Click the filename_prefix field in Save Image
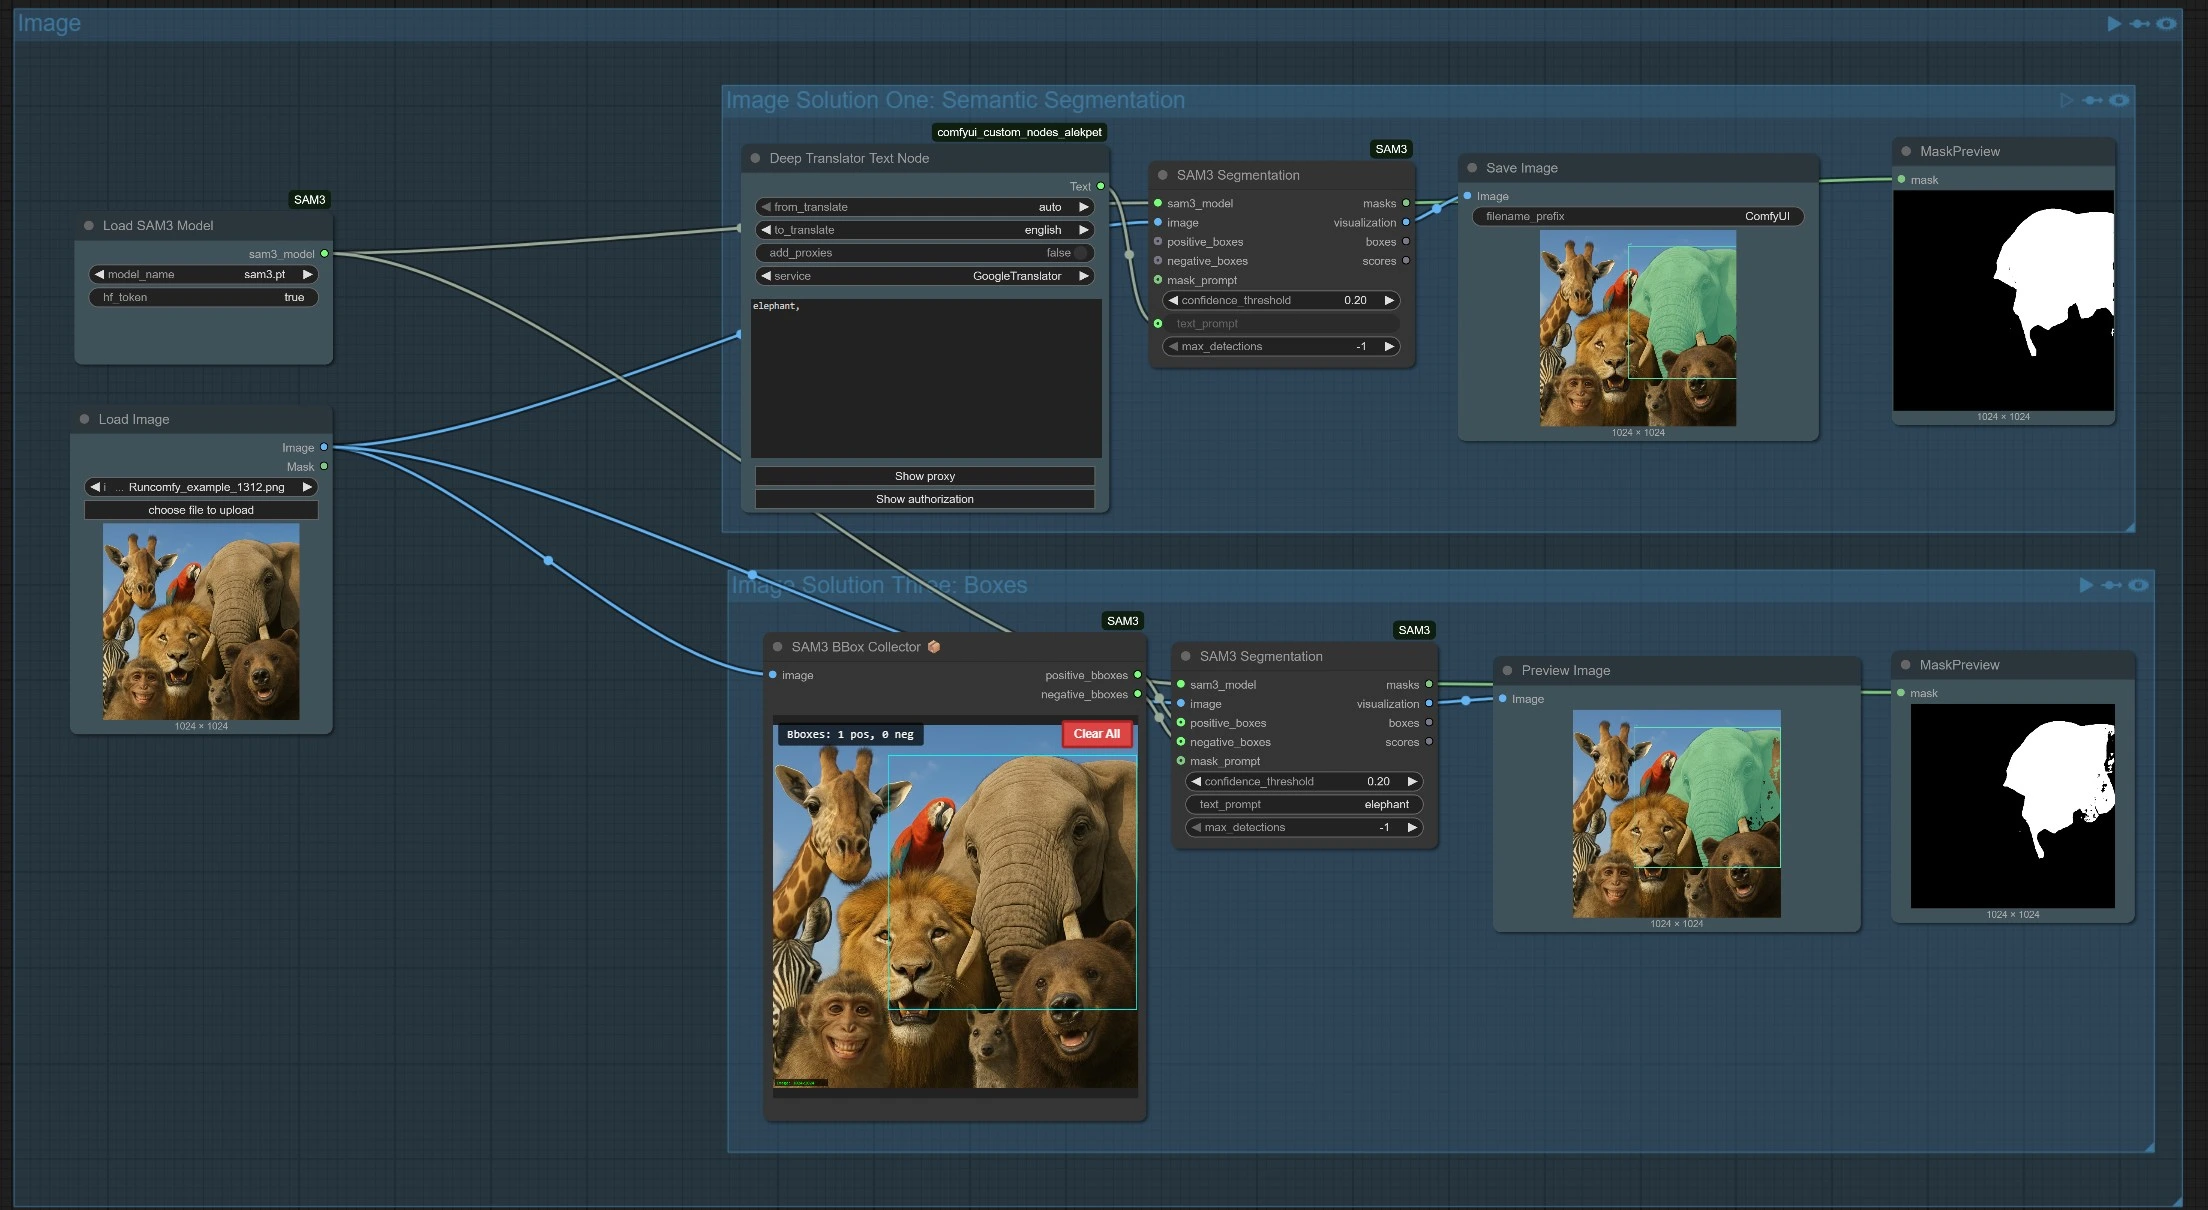The height and width of the screenshot is (1210, 2208). pos(1637,216)
